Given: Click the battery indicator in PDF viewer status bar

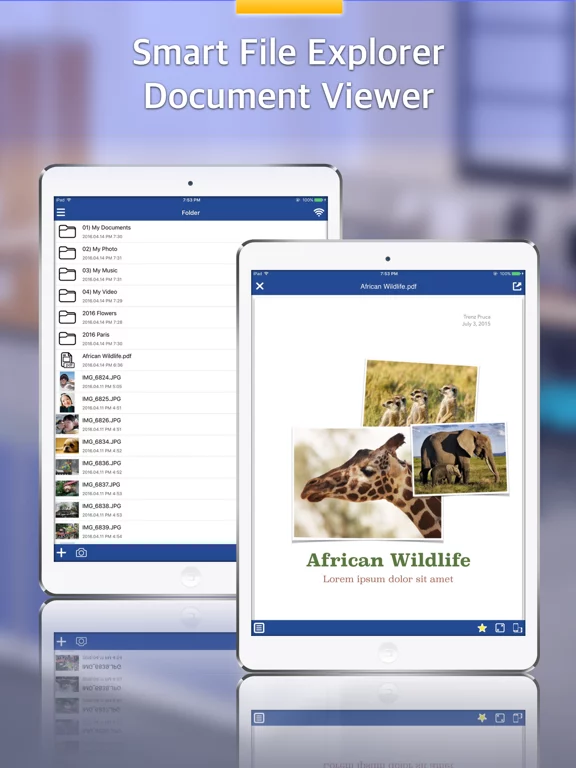Looking at the screenshot, I should [x=518, y=273].
